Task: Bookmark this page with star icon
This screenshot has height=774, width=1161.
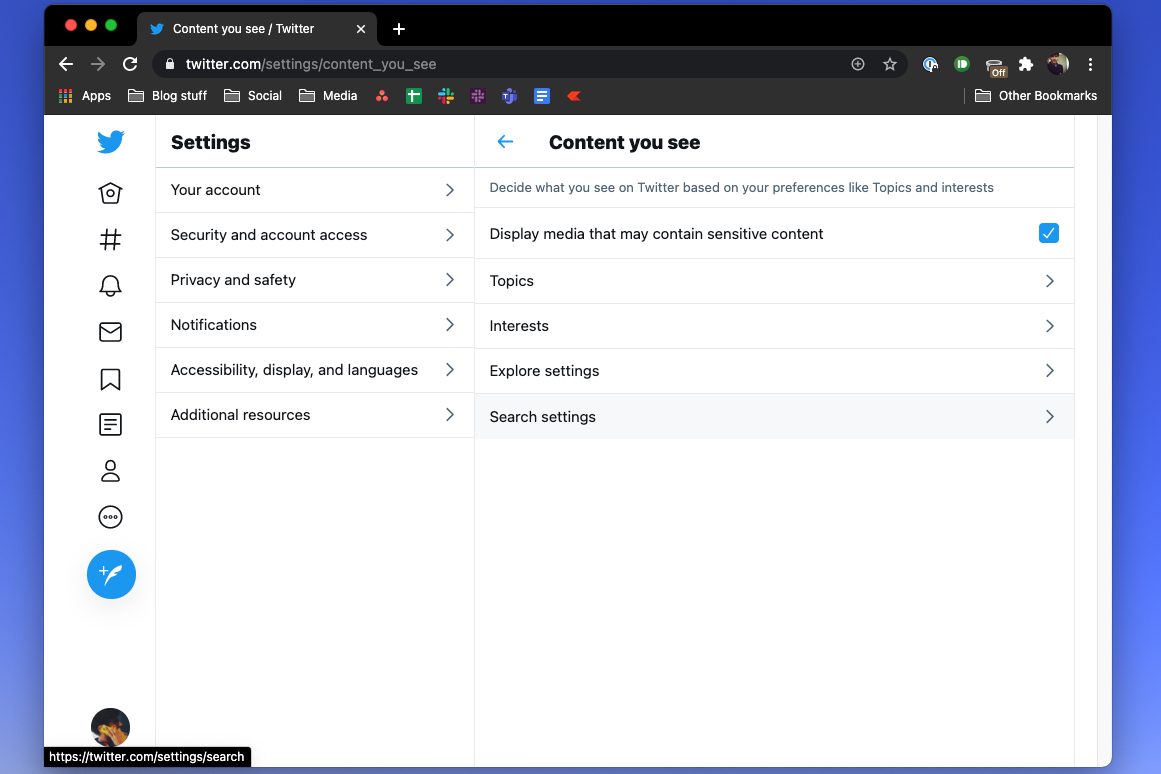Action: (890, 64)
